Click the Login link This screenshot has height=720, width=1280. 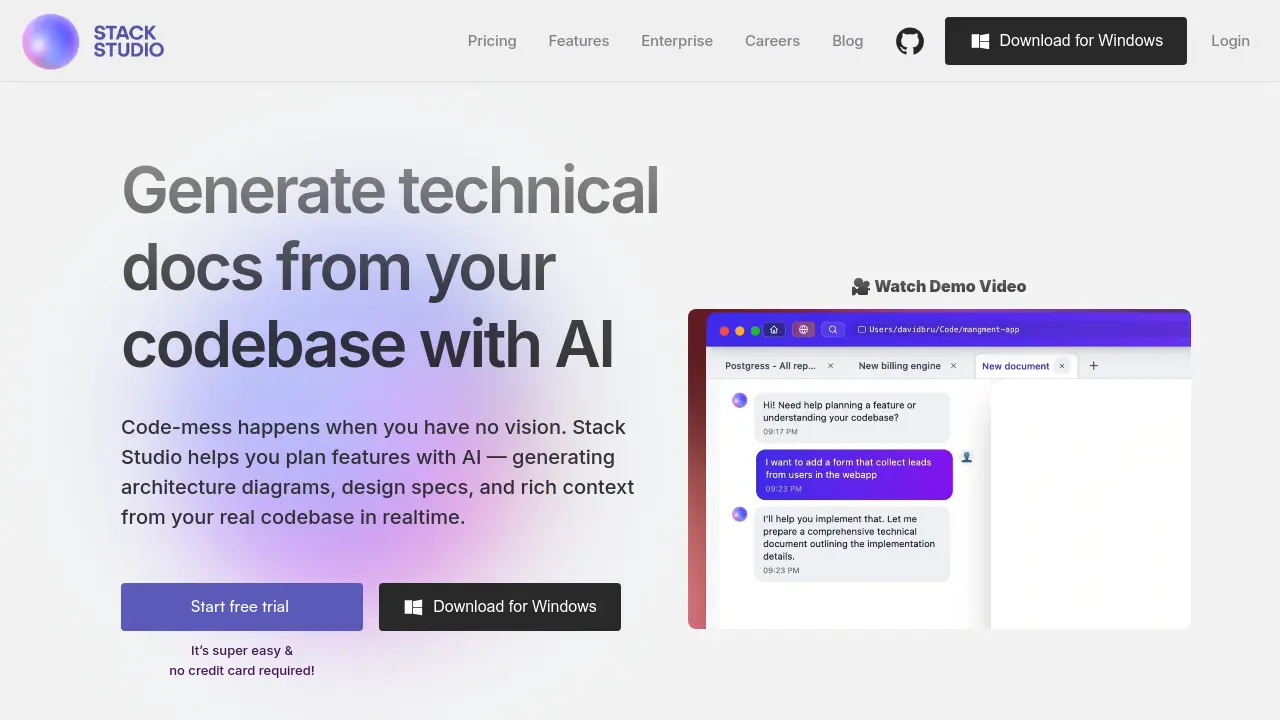click(x=1230, y=41)
